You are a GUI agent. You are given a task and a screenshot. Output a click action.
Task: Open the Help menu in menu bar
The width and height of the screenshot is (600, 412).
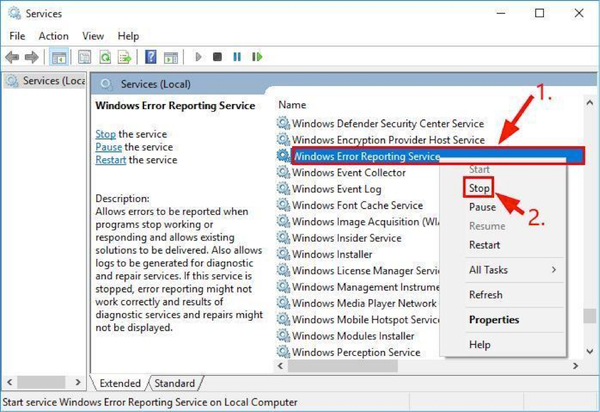[x=128, y=36]
